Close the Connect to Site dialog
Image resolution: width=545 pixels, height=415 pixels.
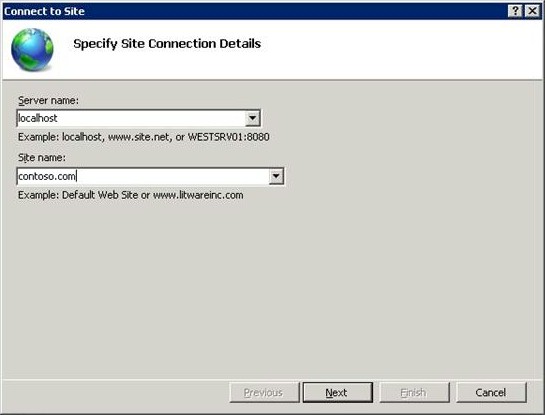click(x=532, y=11)
